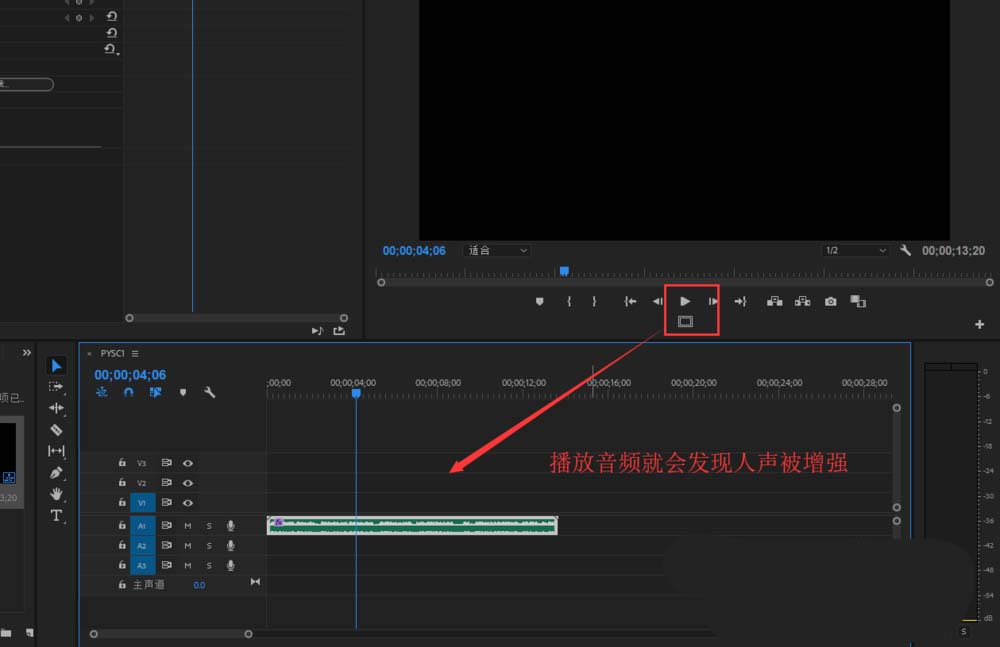
Task: Select the Track Select Forward tool
Action: pos(56,387)
